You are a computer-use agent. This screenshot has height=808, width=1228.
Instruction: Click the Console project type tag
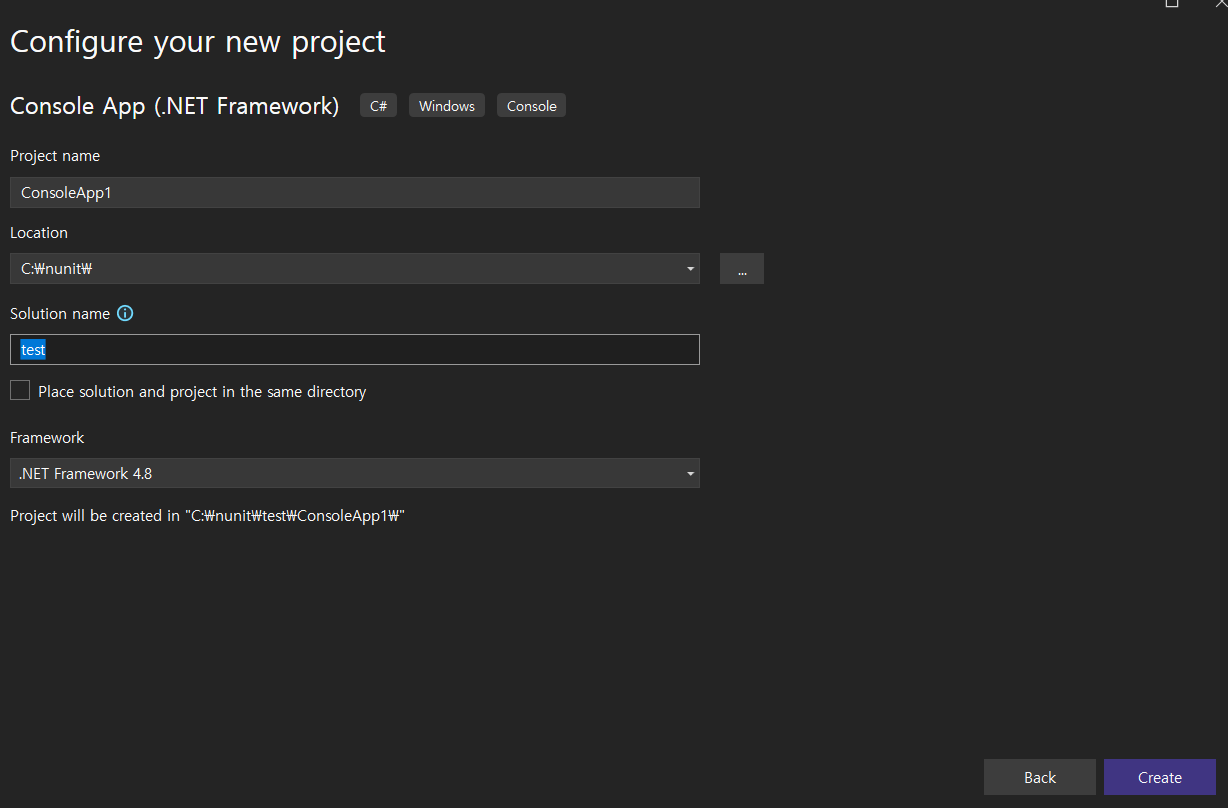(x=531, y=105)
